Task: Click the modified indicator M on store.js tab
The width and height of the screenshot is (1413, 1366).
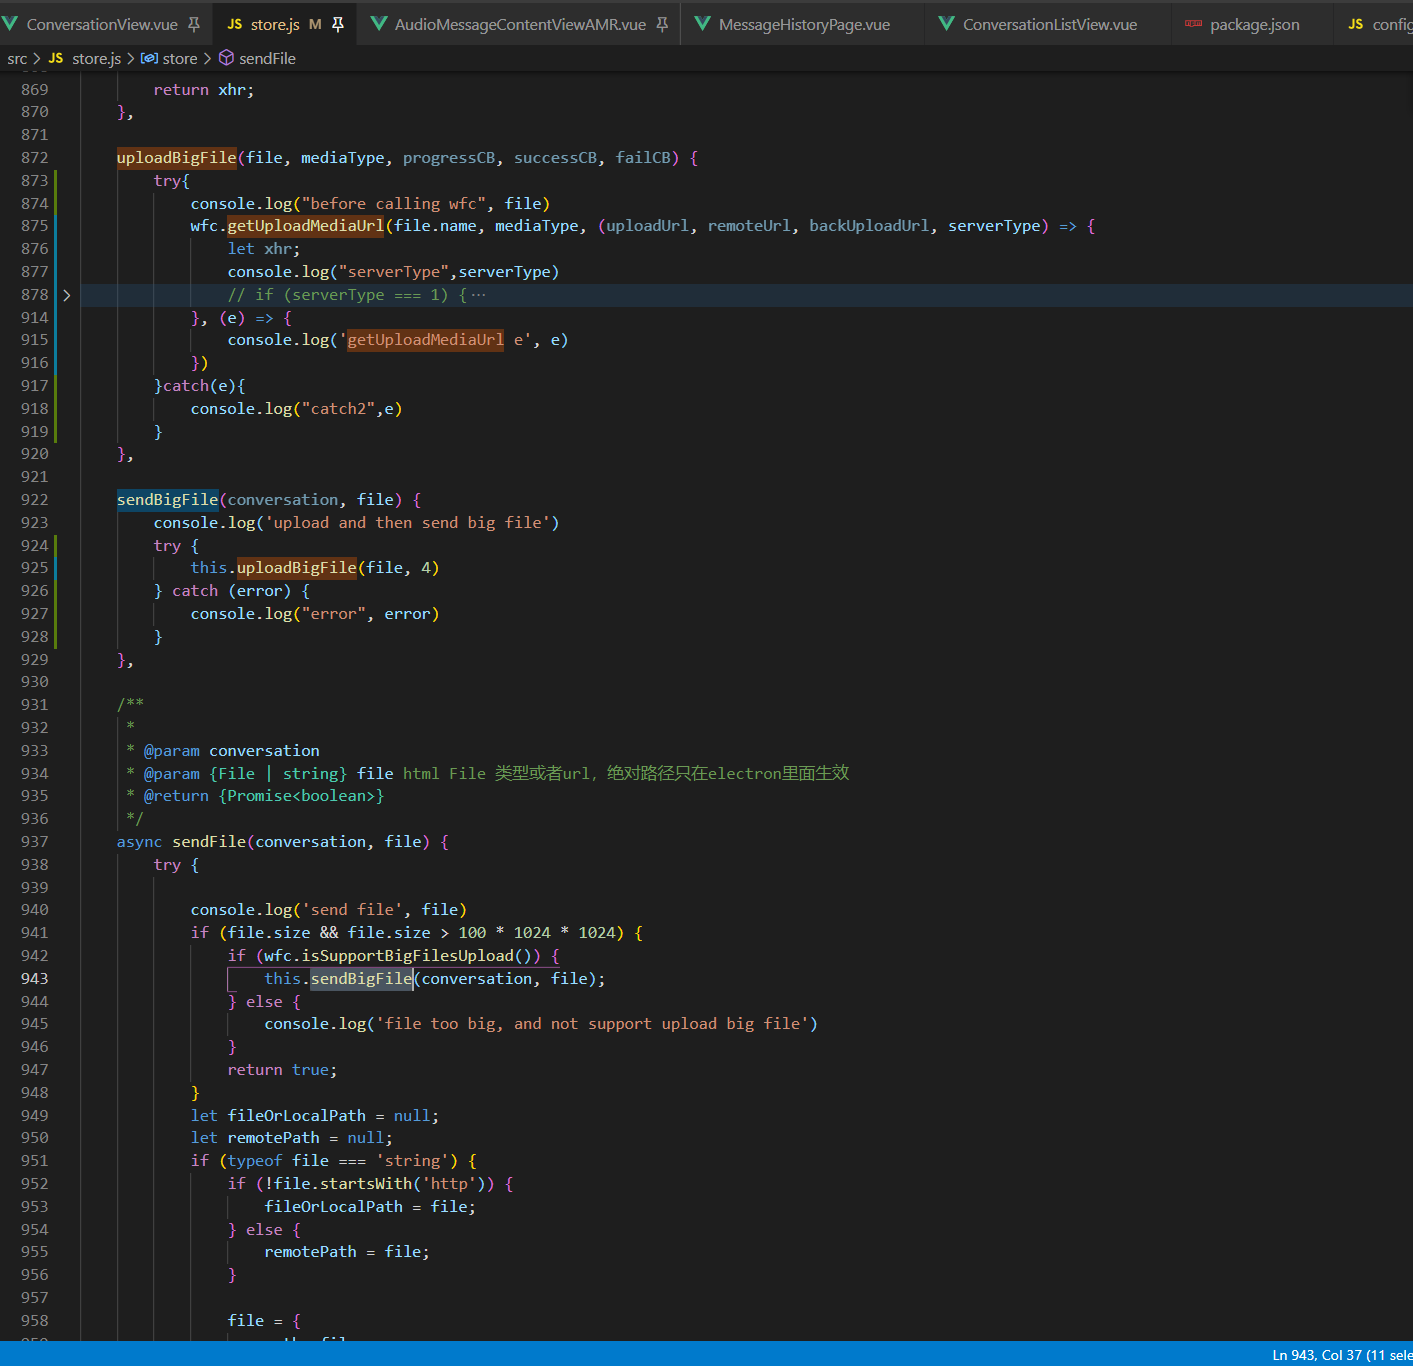Action: 312,24
